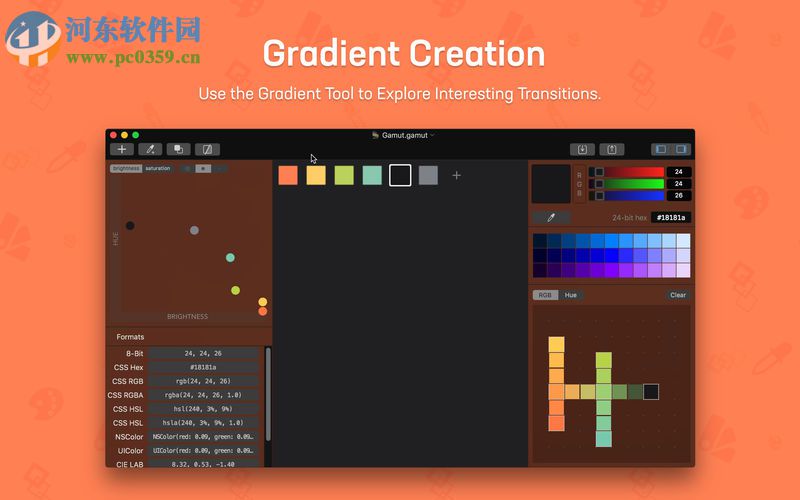
Task: Click the blue value field showing 26
Action: 679,195
